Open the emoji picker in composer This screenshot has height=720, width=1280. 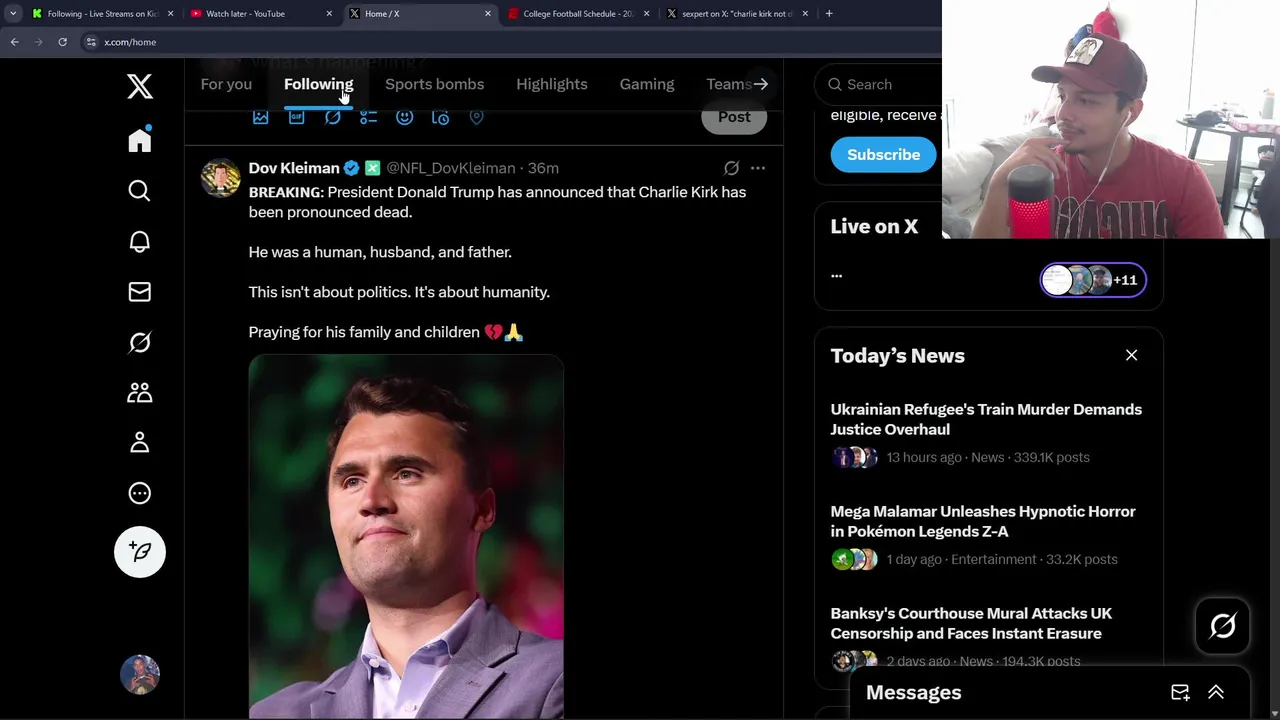click(x=404, y=117)
